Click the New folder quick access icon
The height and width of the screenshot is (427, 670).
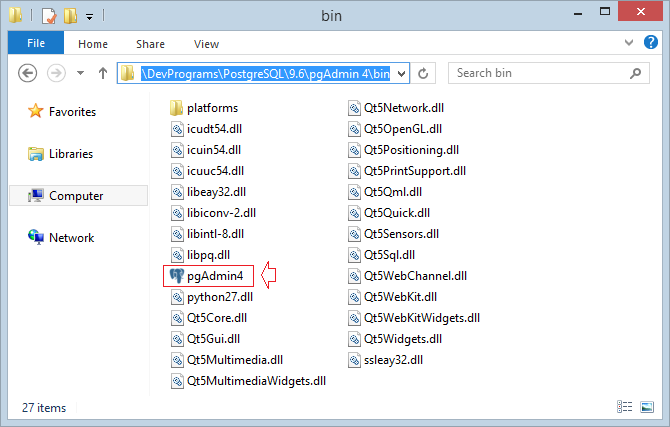click(71, 16)
